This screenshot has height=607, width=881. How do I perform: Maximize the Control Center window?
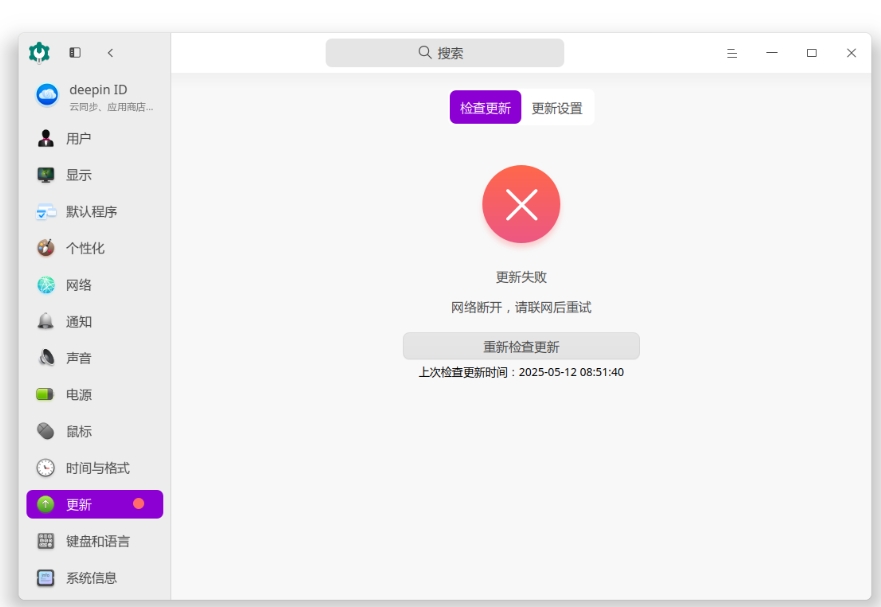tap(812, 53)
